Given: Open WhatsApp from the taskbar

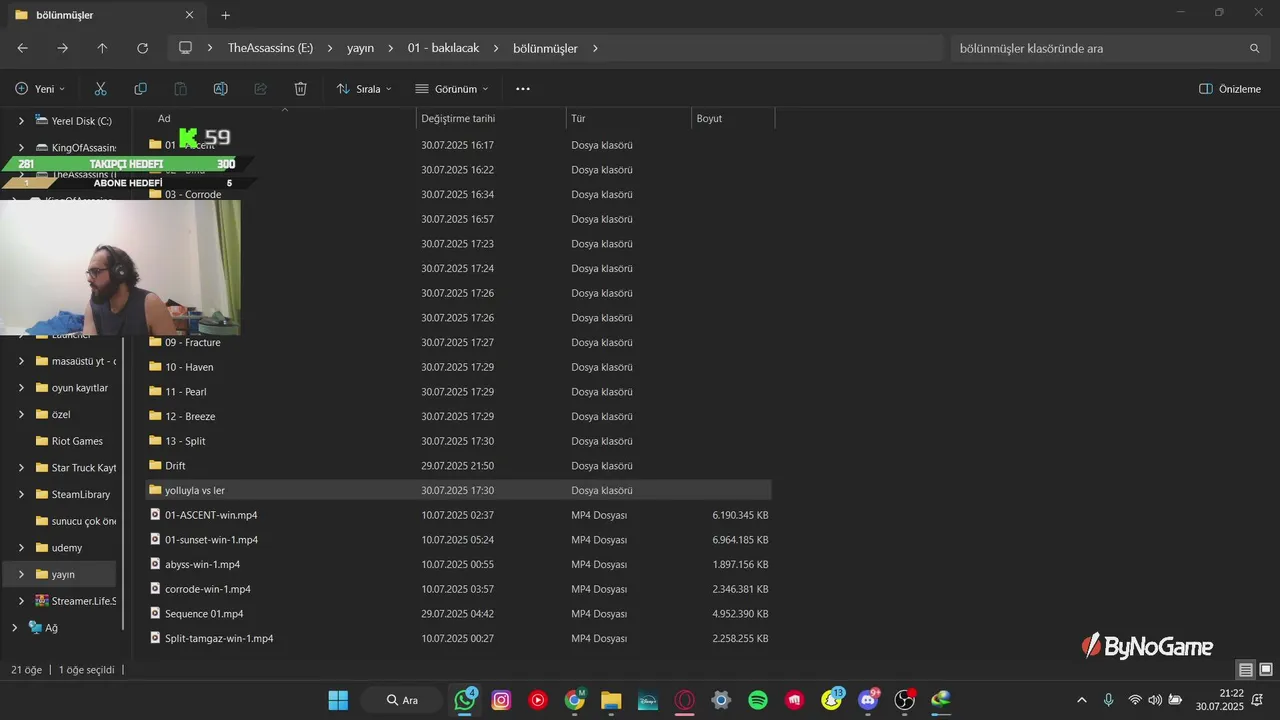Looking at the screenshot, I should tap(465, 700).
